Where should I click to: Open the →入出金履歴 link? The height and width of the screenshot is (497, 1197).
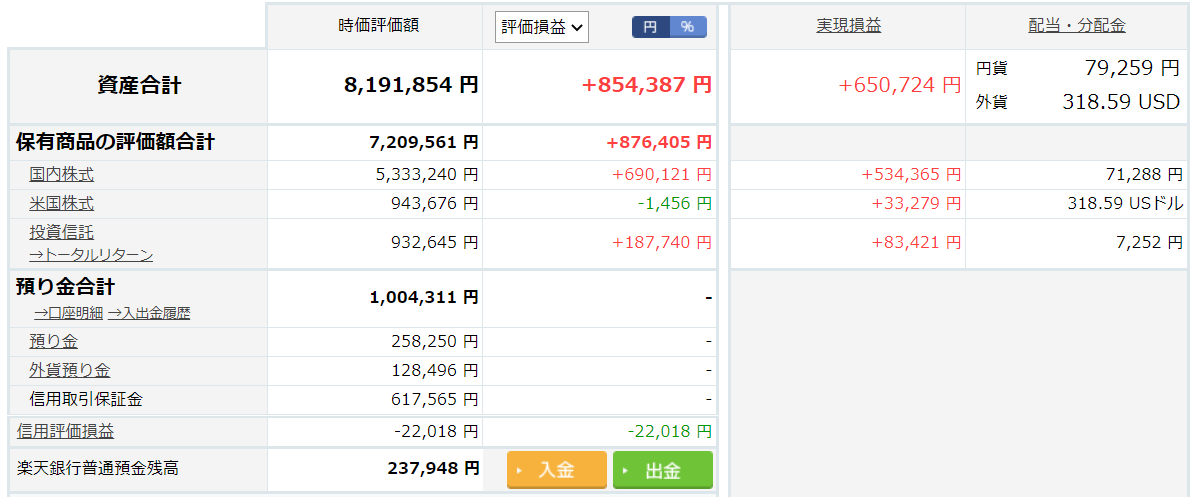click(149, 312)
